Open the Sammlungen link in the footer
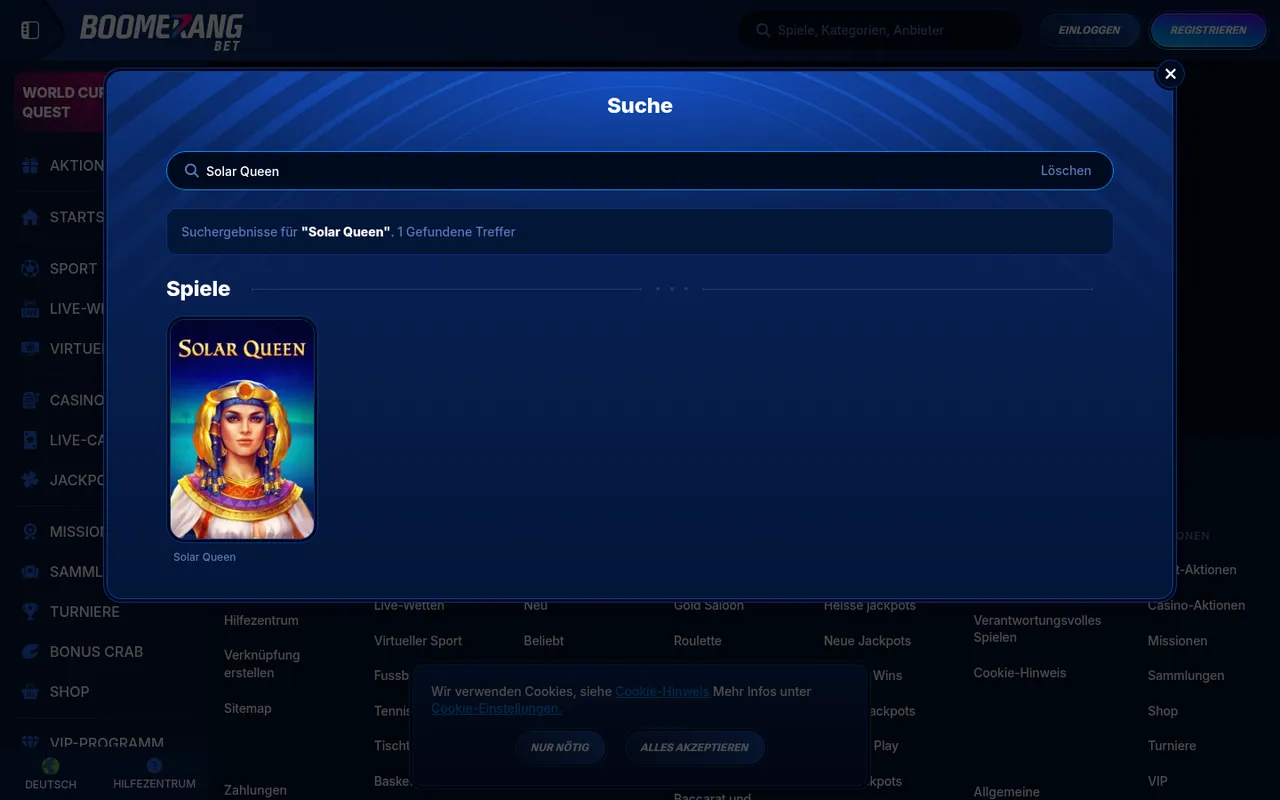The height and width of the screenshot is (800, 1280). coord(1186,675)
